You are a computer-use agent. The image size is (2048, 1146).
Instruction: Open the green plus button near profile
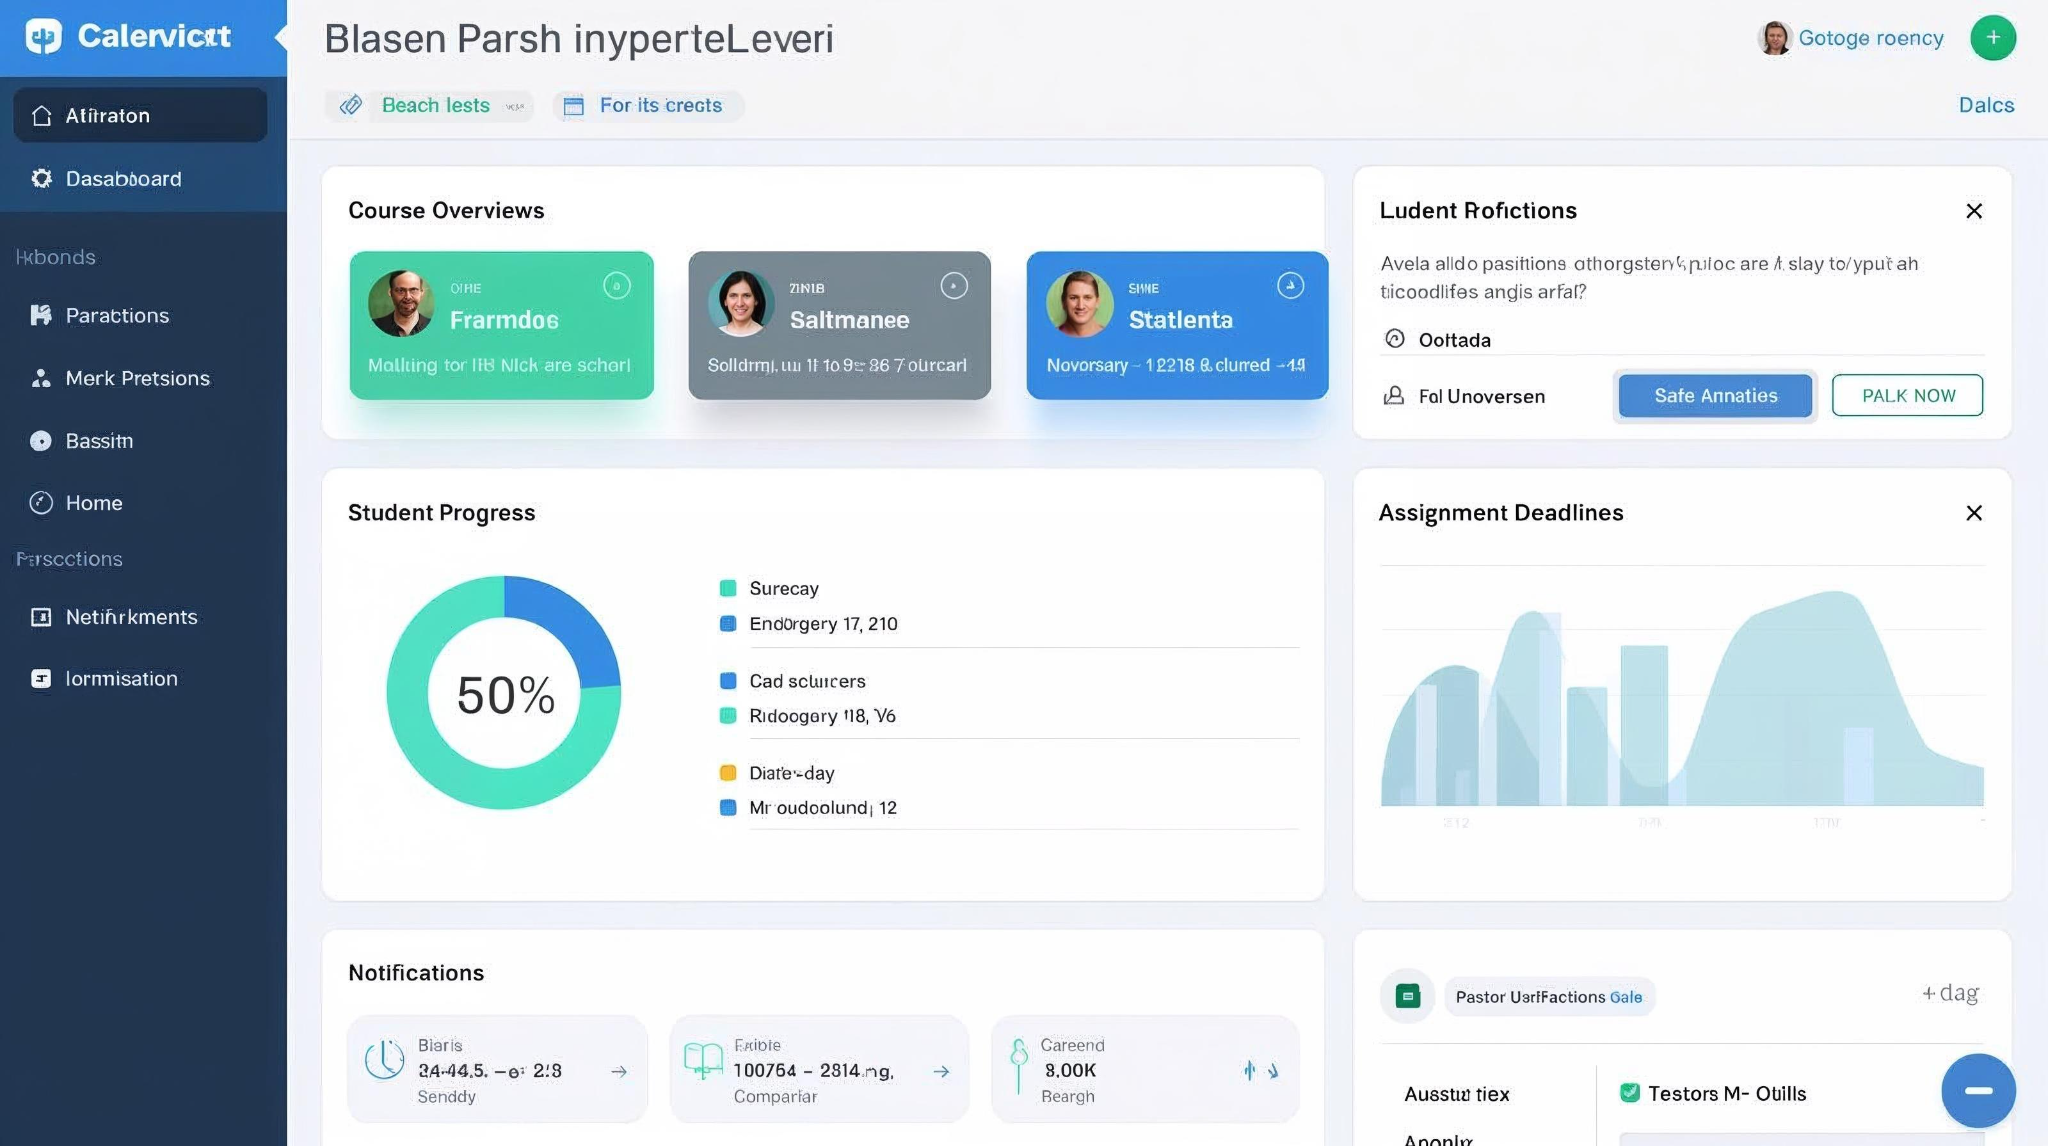1993,37
